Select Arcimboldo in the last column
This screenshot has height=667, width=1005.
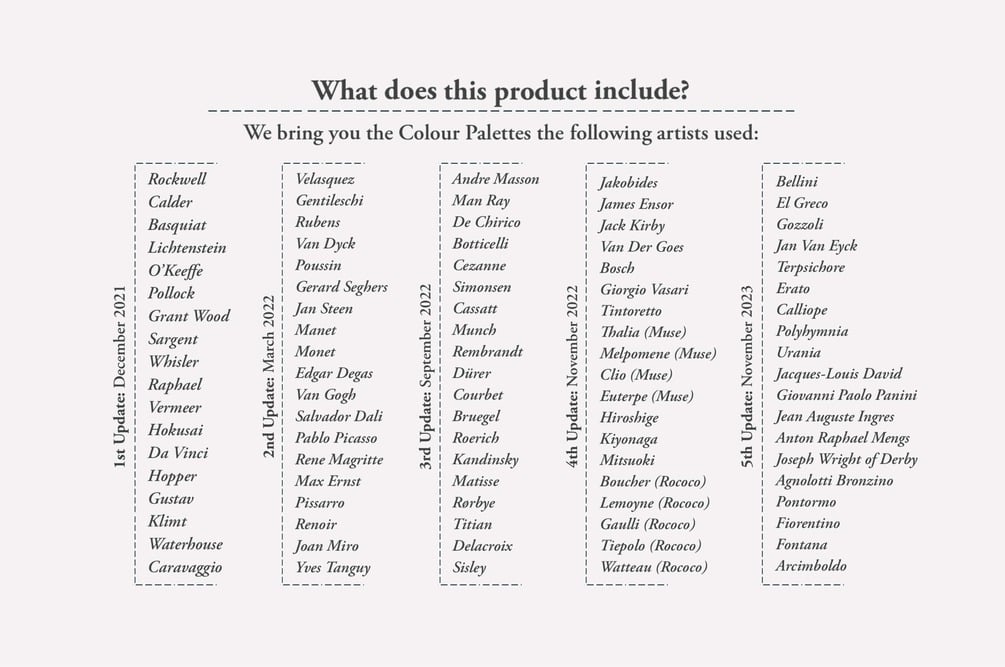pos(810,566)
